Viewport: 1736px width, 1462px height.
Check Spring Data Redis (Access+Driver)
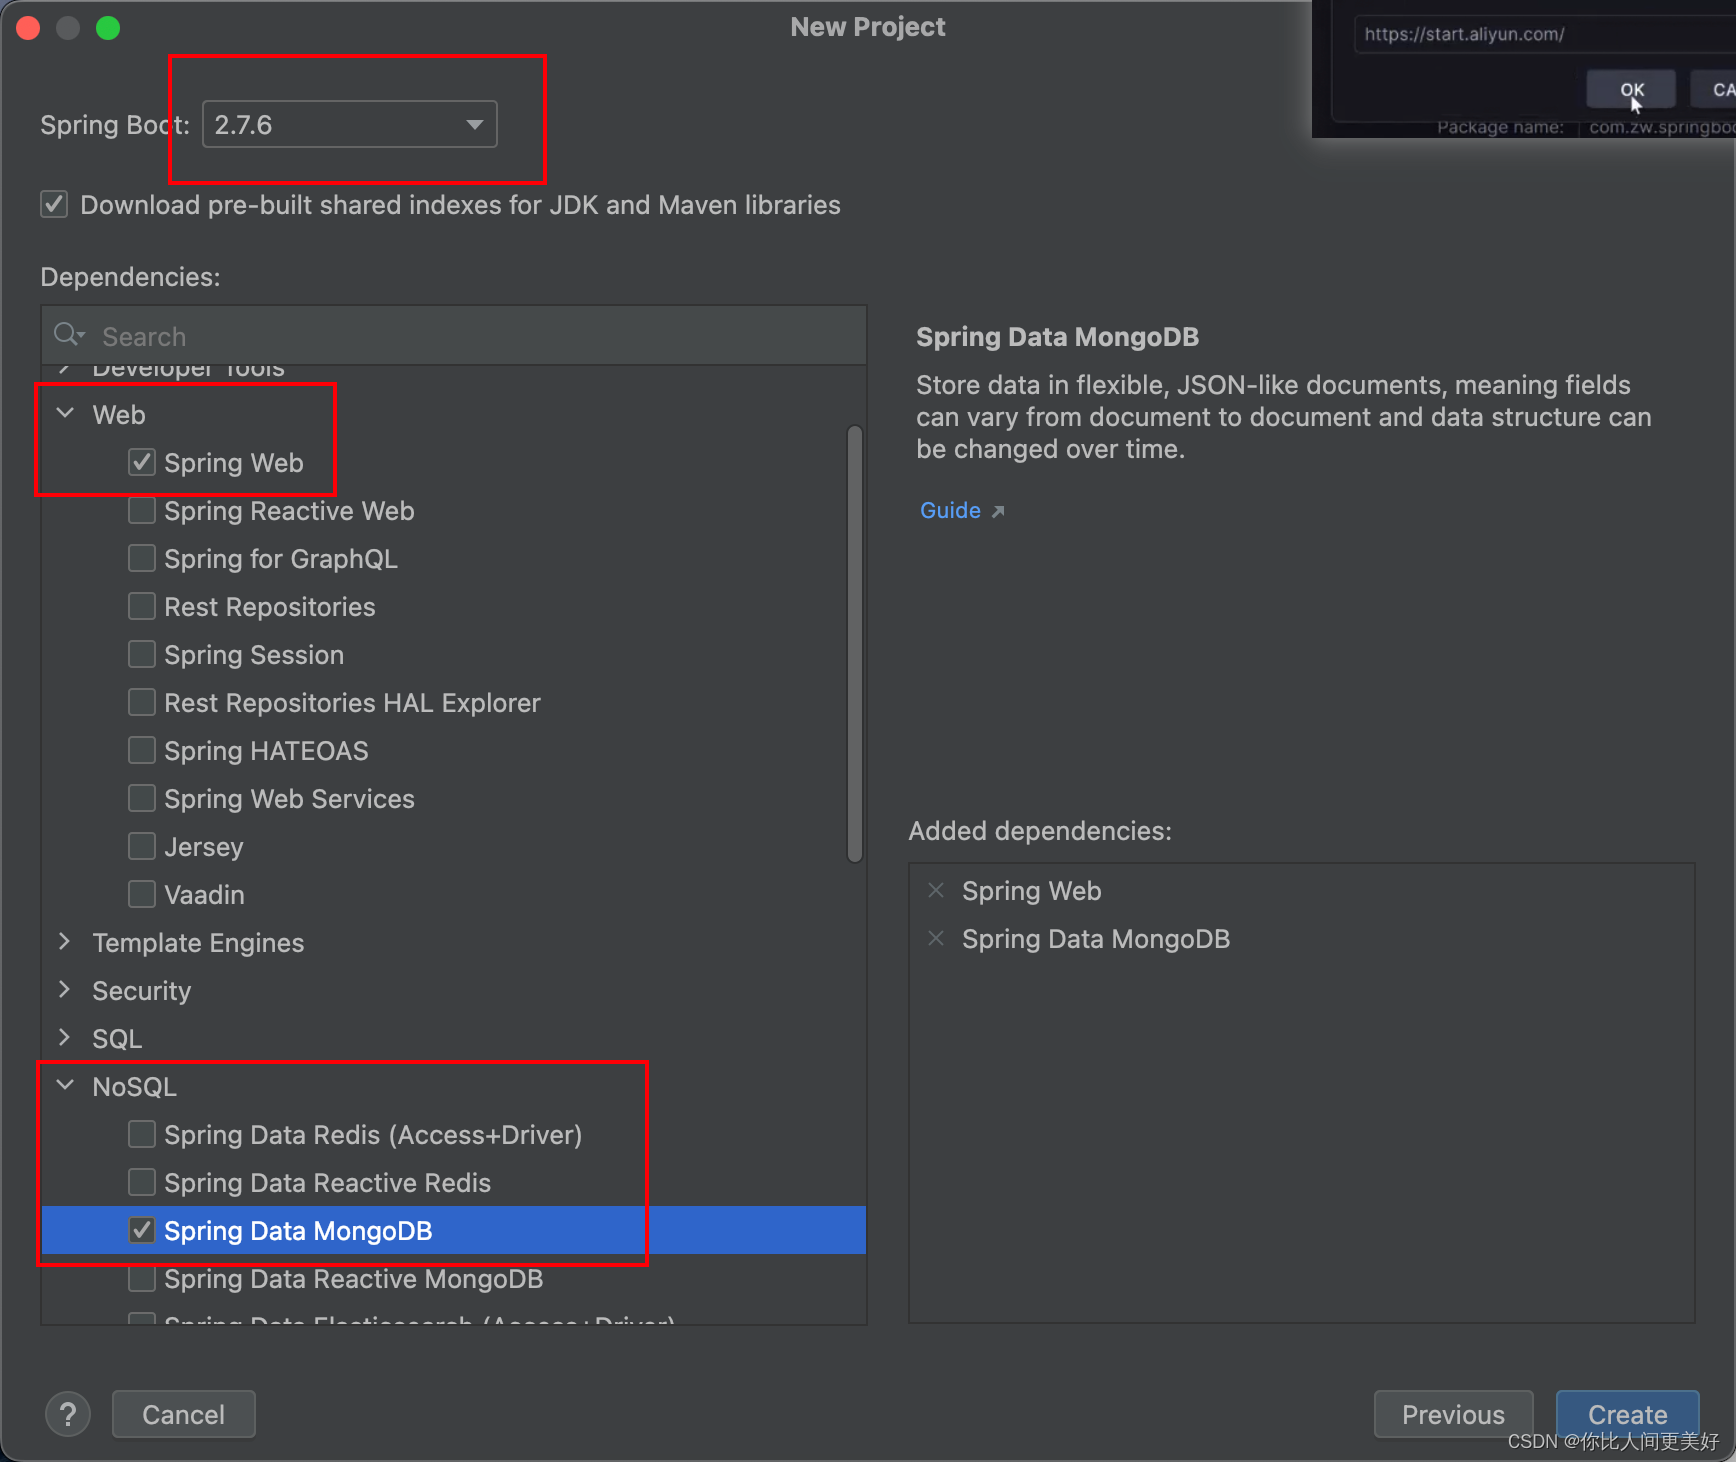[x=142, y=1134]
